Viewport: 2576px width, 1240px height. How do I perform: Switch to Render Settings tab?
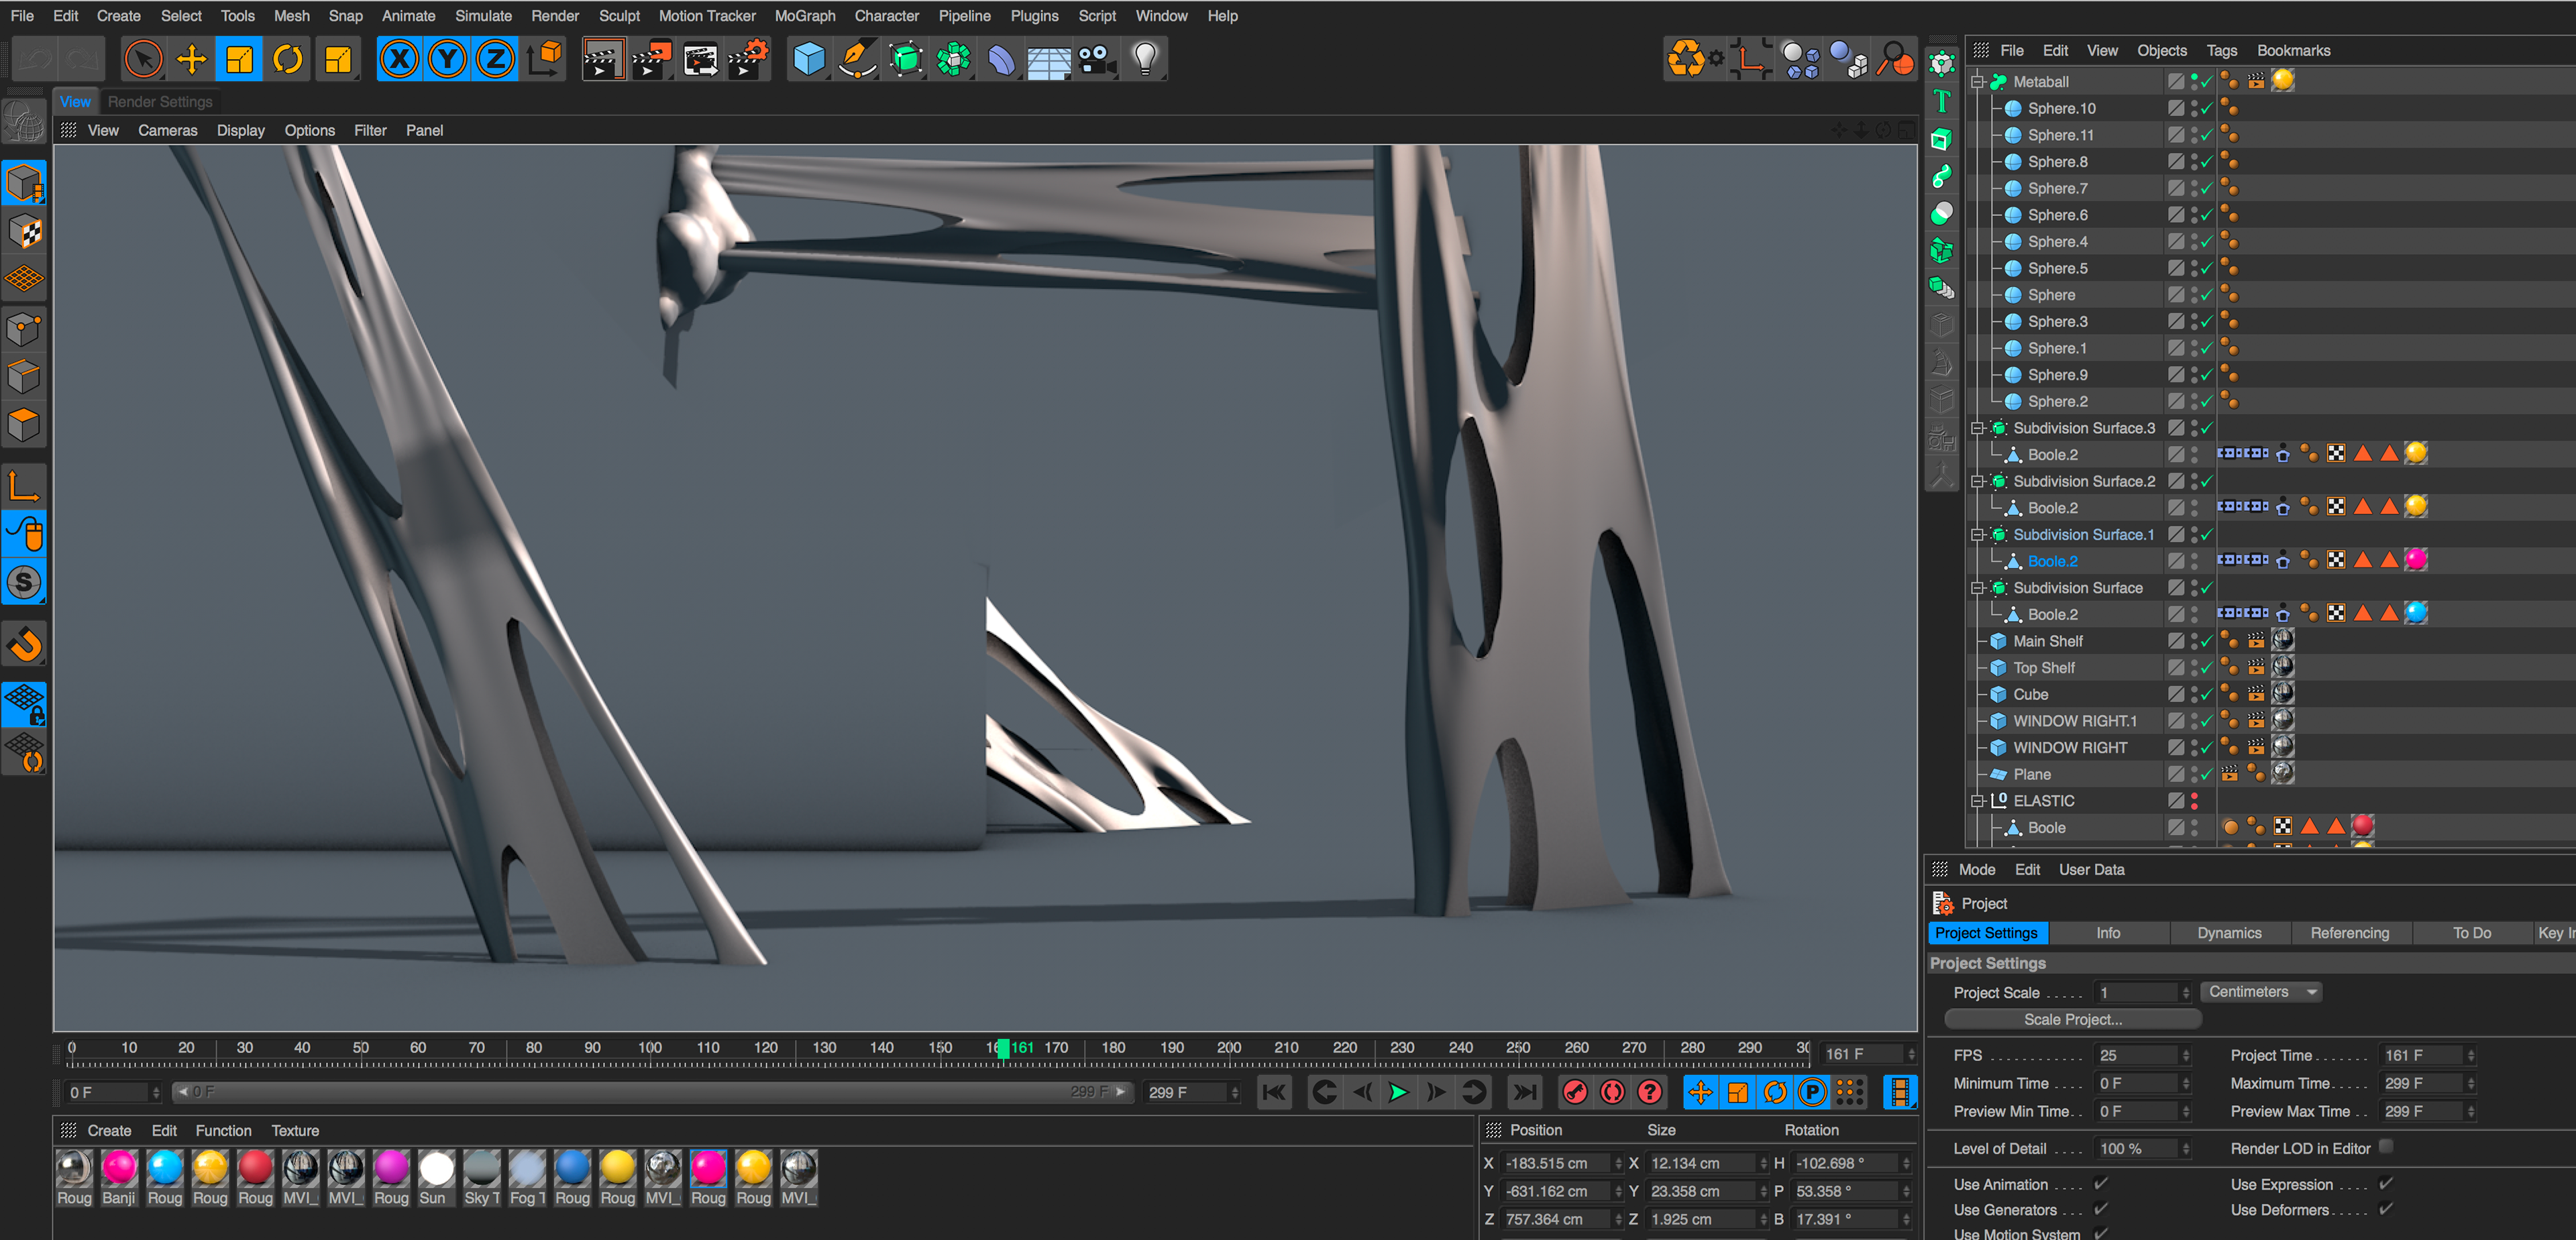tap(160, 102)
